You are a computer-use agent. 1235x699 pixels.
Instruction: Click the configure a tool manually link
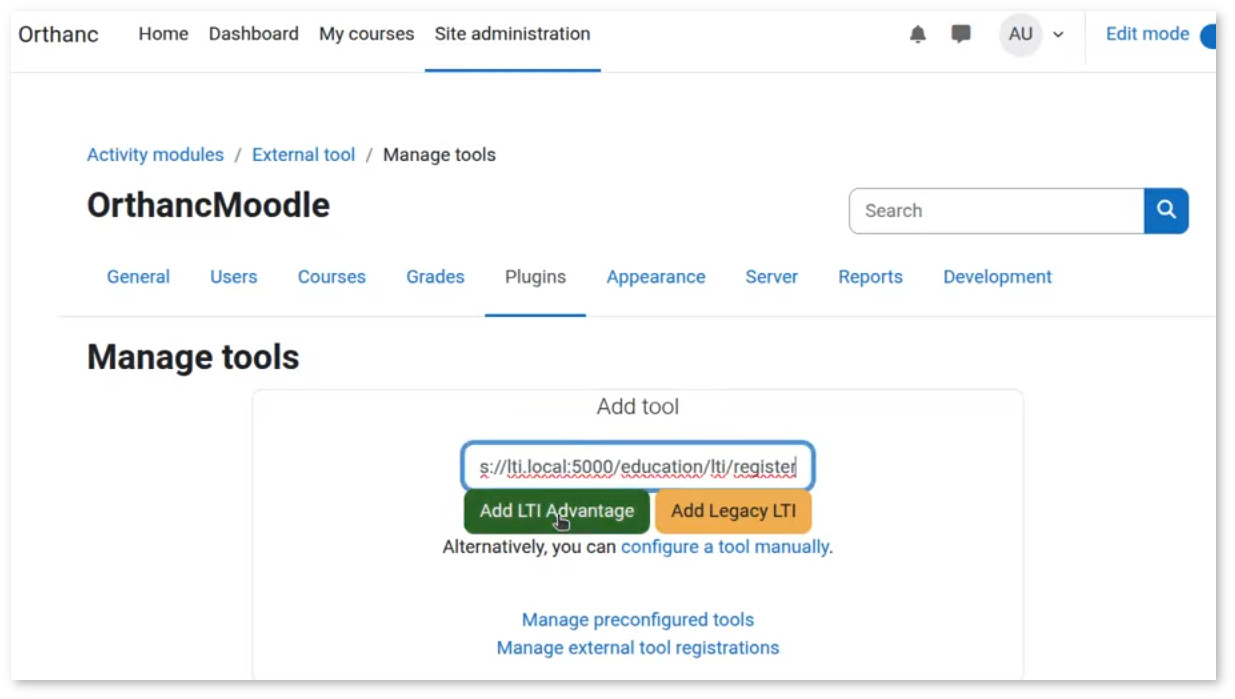(724, 547)
